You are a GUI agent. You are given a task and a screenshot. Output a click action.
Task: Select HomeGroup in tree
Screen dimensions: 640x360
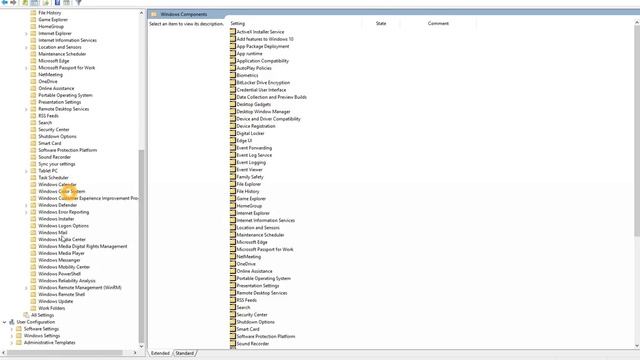coord(51,27)
